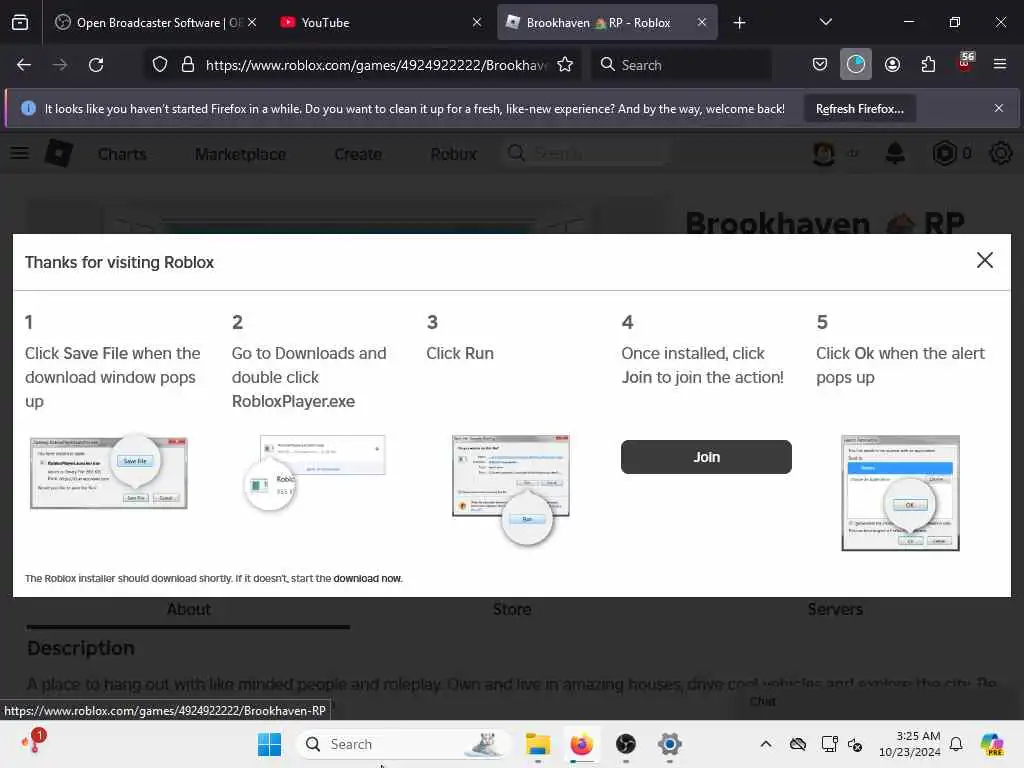
Task: Open Windows notification bell
Action: [x=956, y=744]
